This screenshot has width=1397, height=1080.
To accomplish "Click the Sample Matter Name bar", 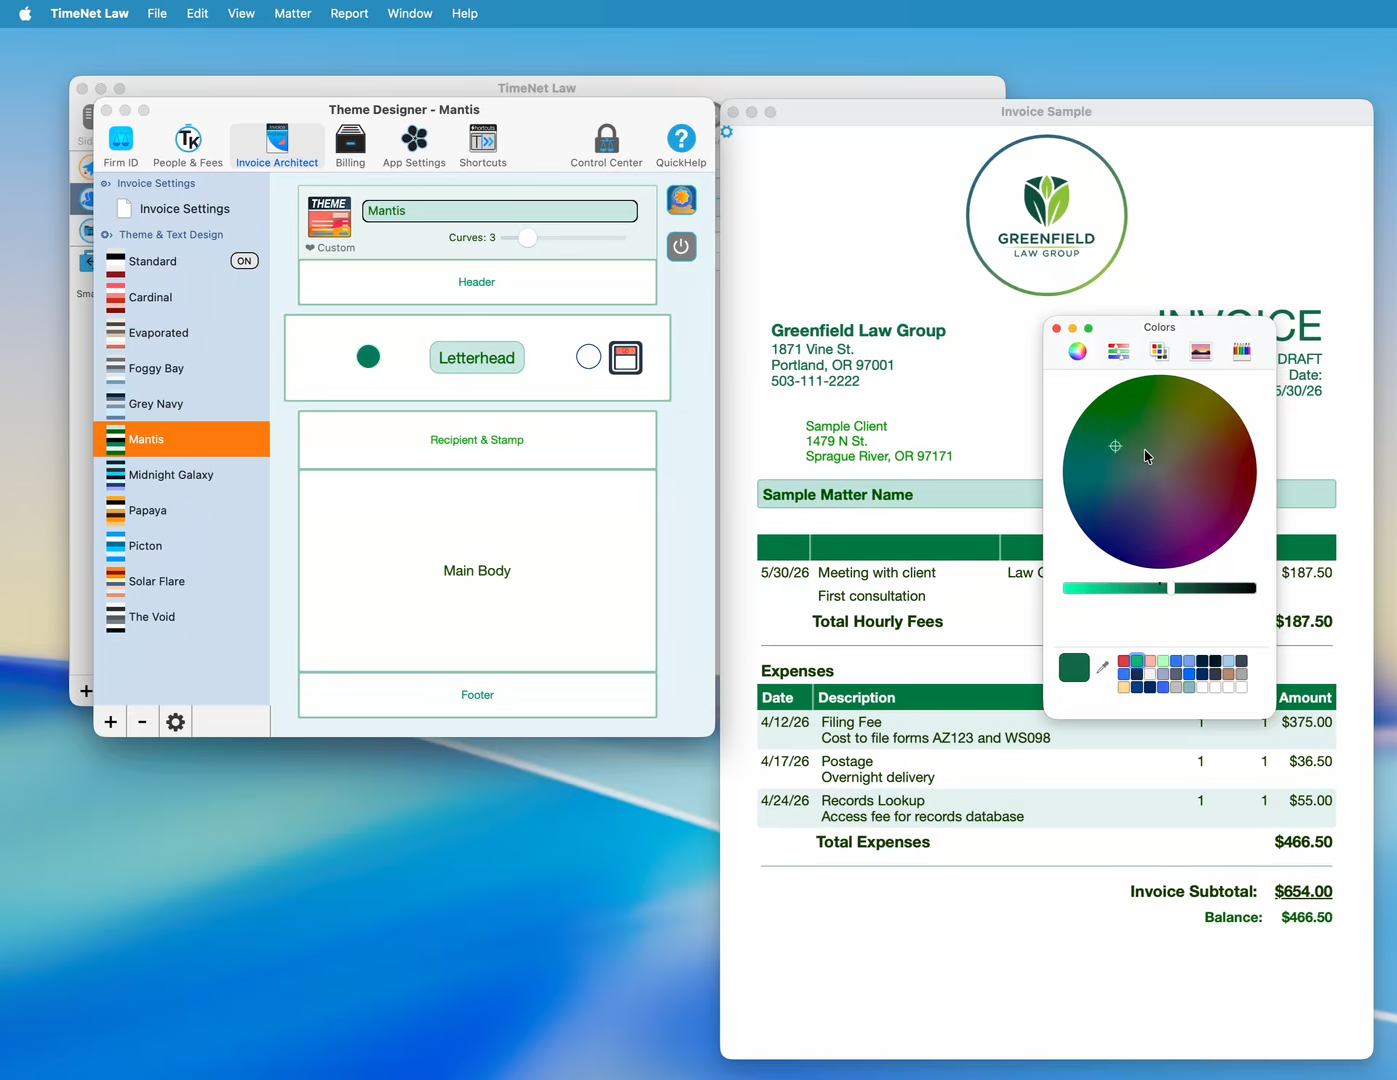I will pyautogui.click(x=1046, y=495).
